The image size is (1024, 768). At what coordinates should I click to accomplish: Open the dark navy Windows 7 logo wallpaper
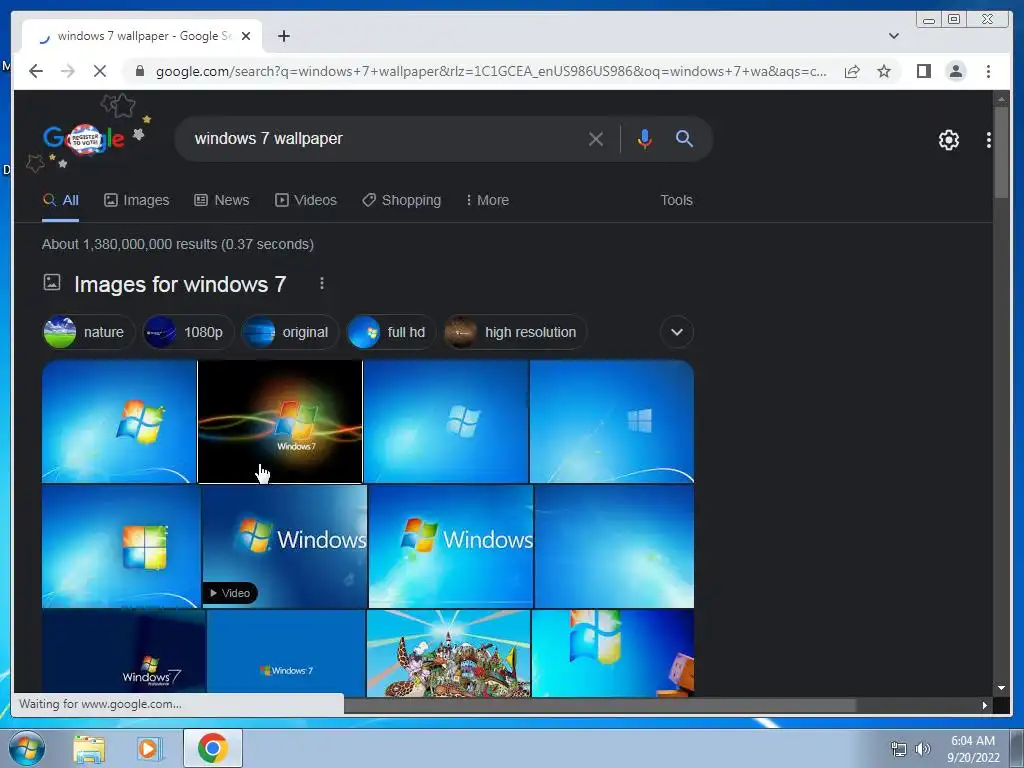pyautogui.click(x=124, y=653)
